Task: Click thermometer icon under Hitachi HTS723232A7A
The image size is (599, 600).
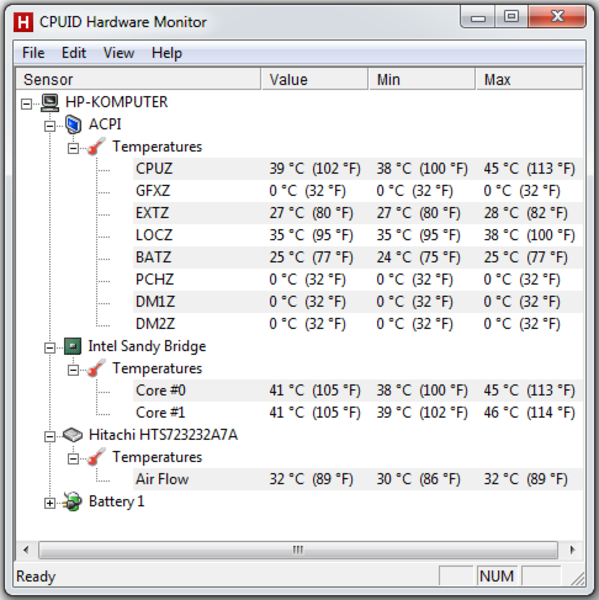Action: (x=96, y=457)
